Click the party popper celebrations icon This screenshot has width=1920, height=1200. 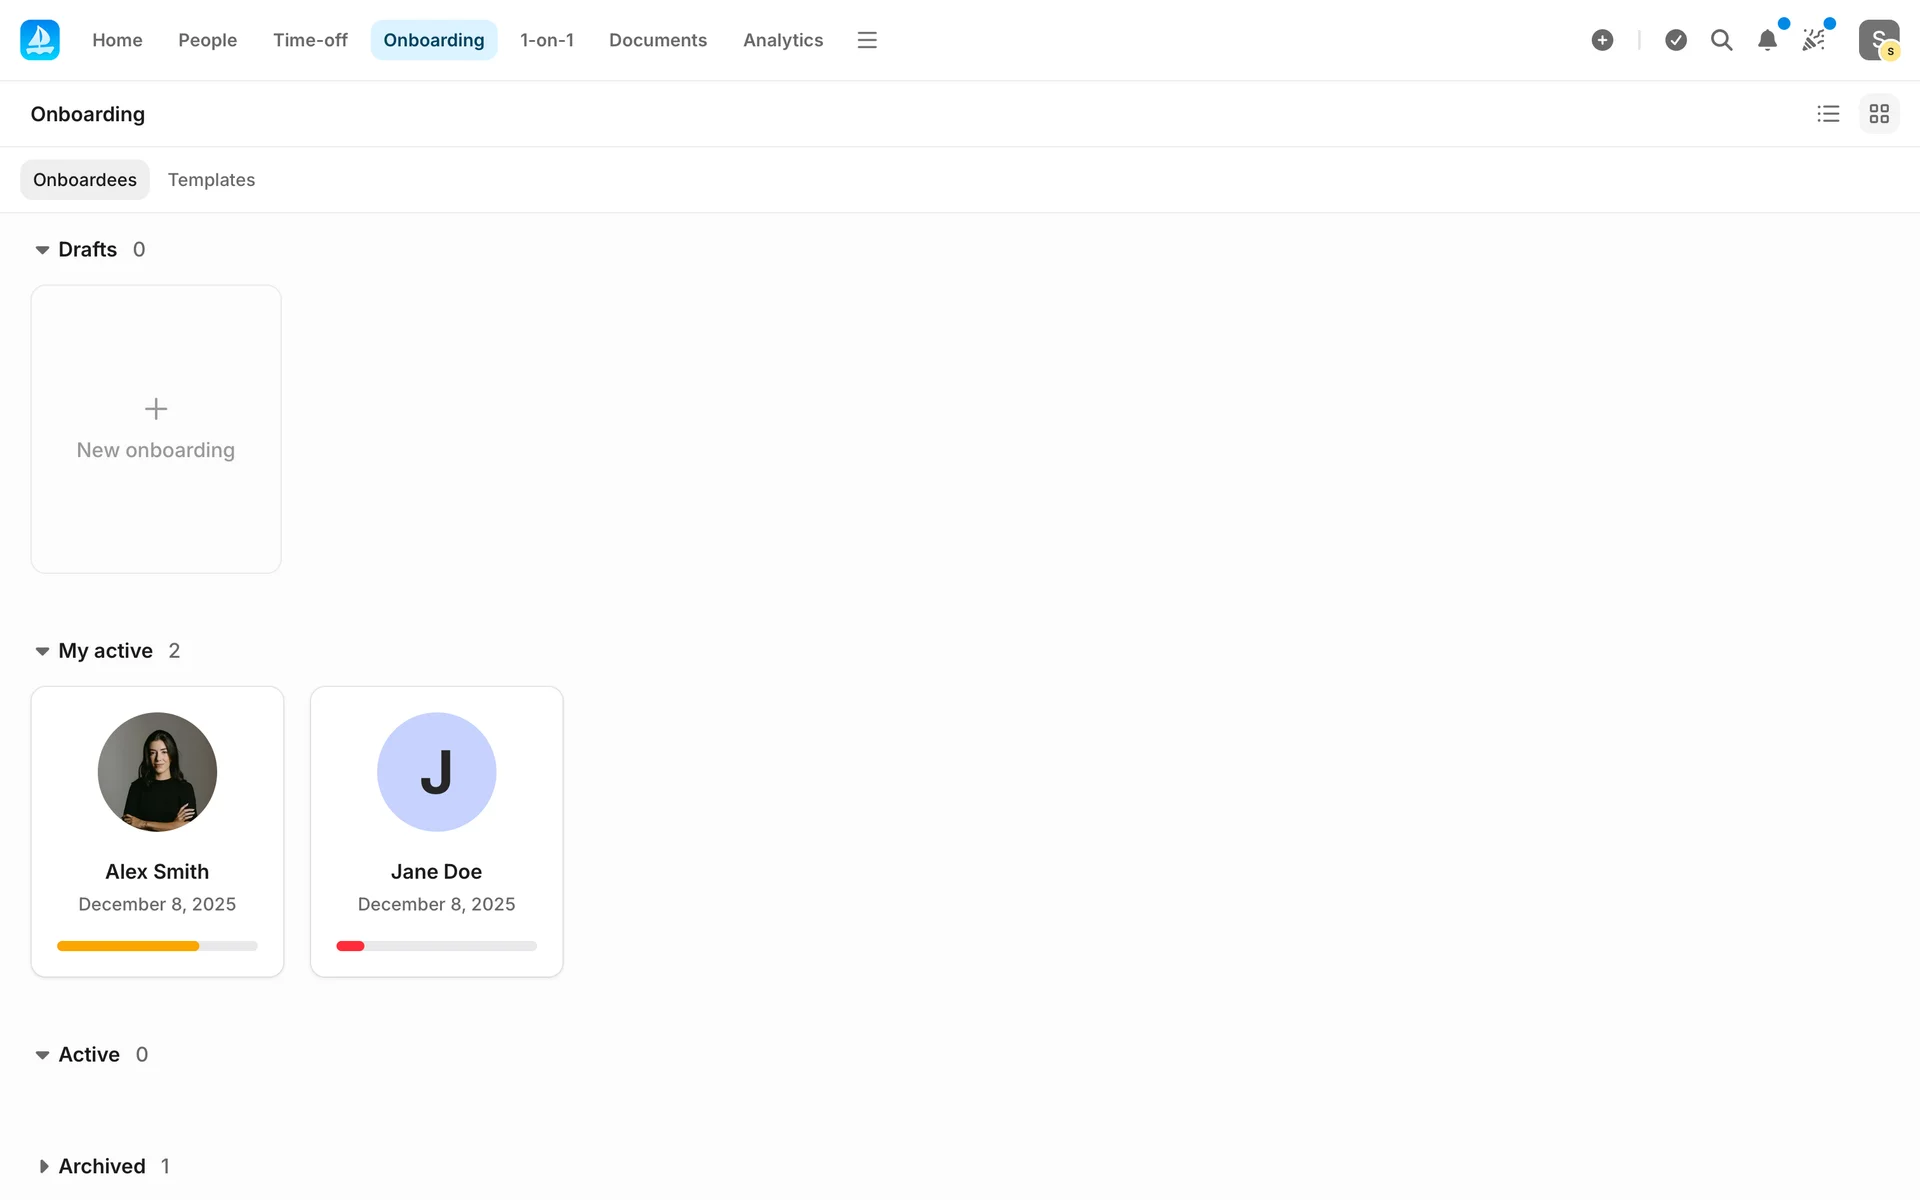click(1813, 40)
